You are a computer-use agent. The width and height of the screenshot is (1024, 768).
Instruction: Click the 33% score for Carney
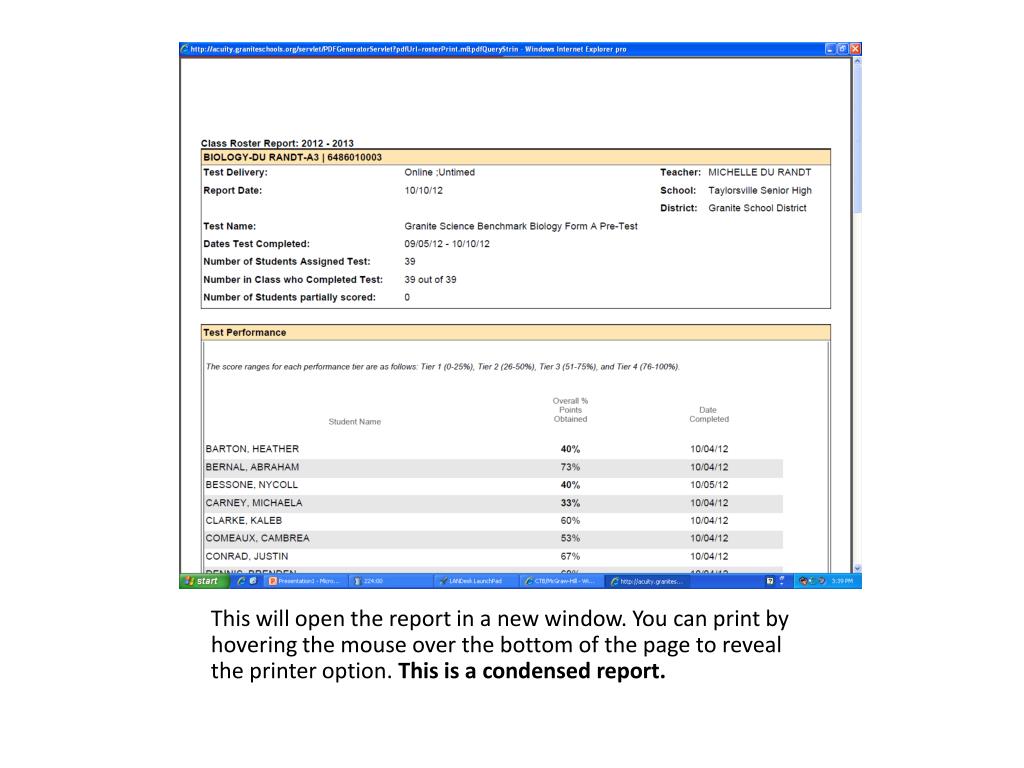pyautogui.click(x=570, y=503)
